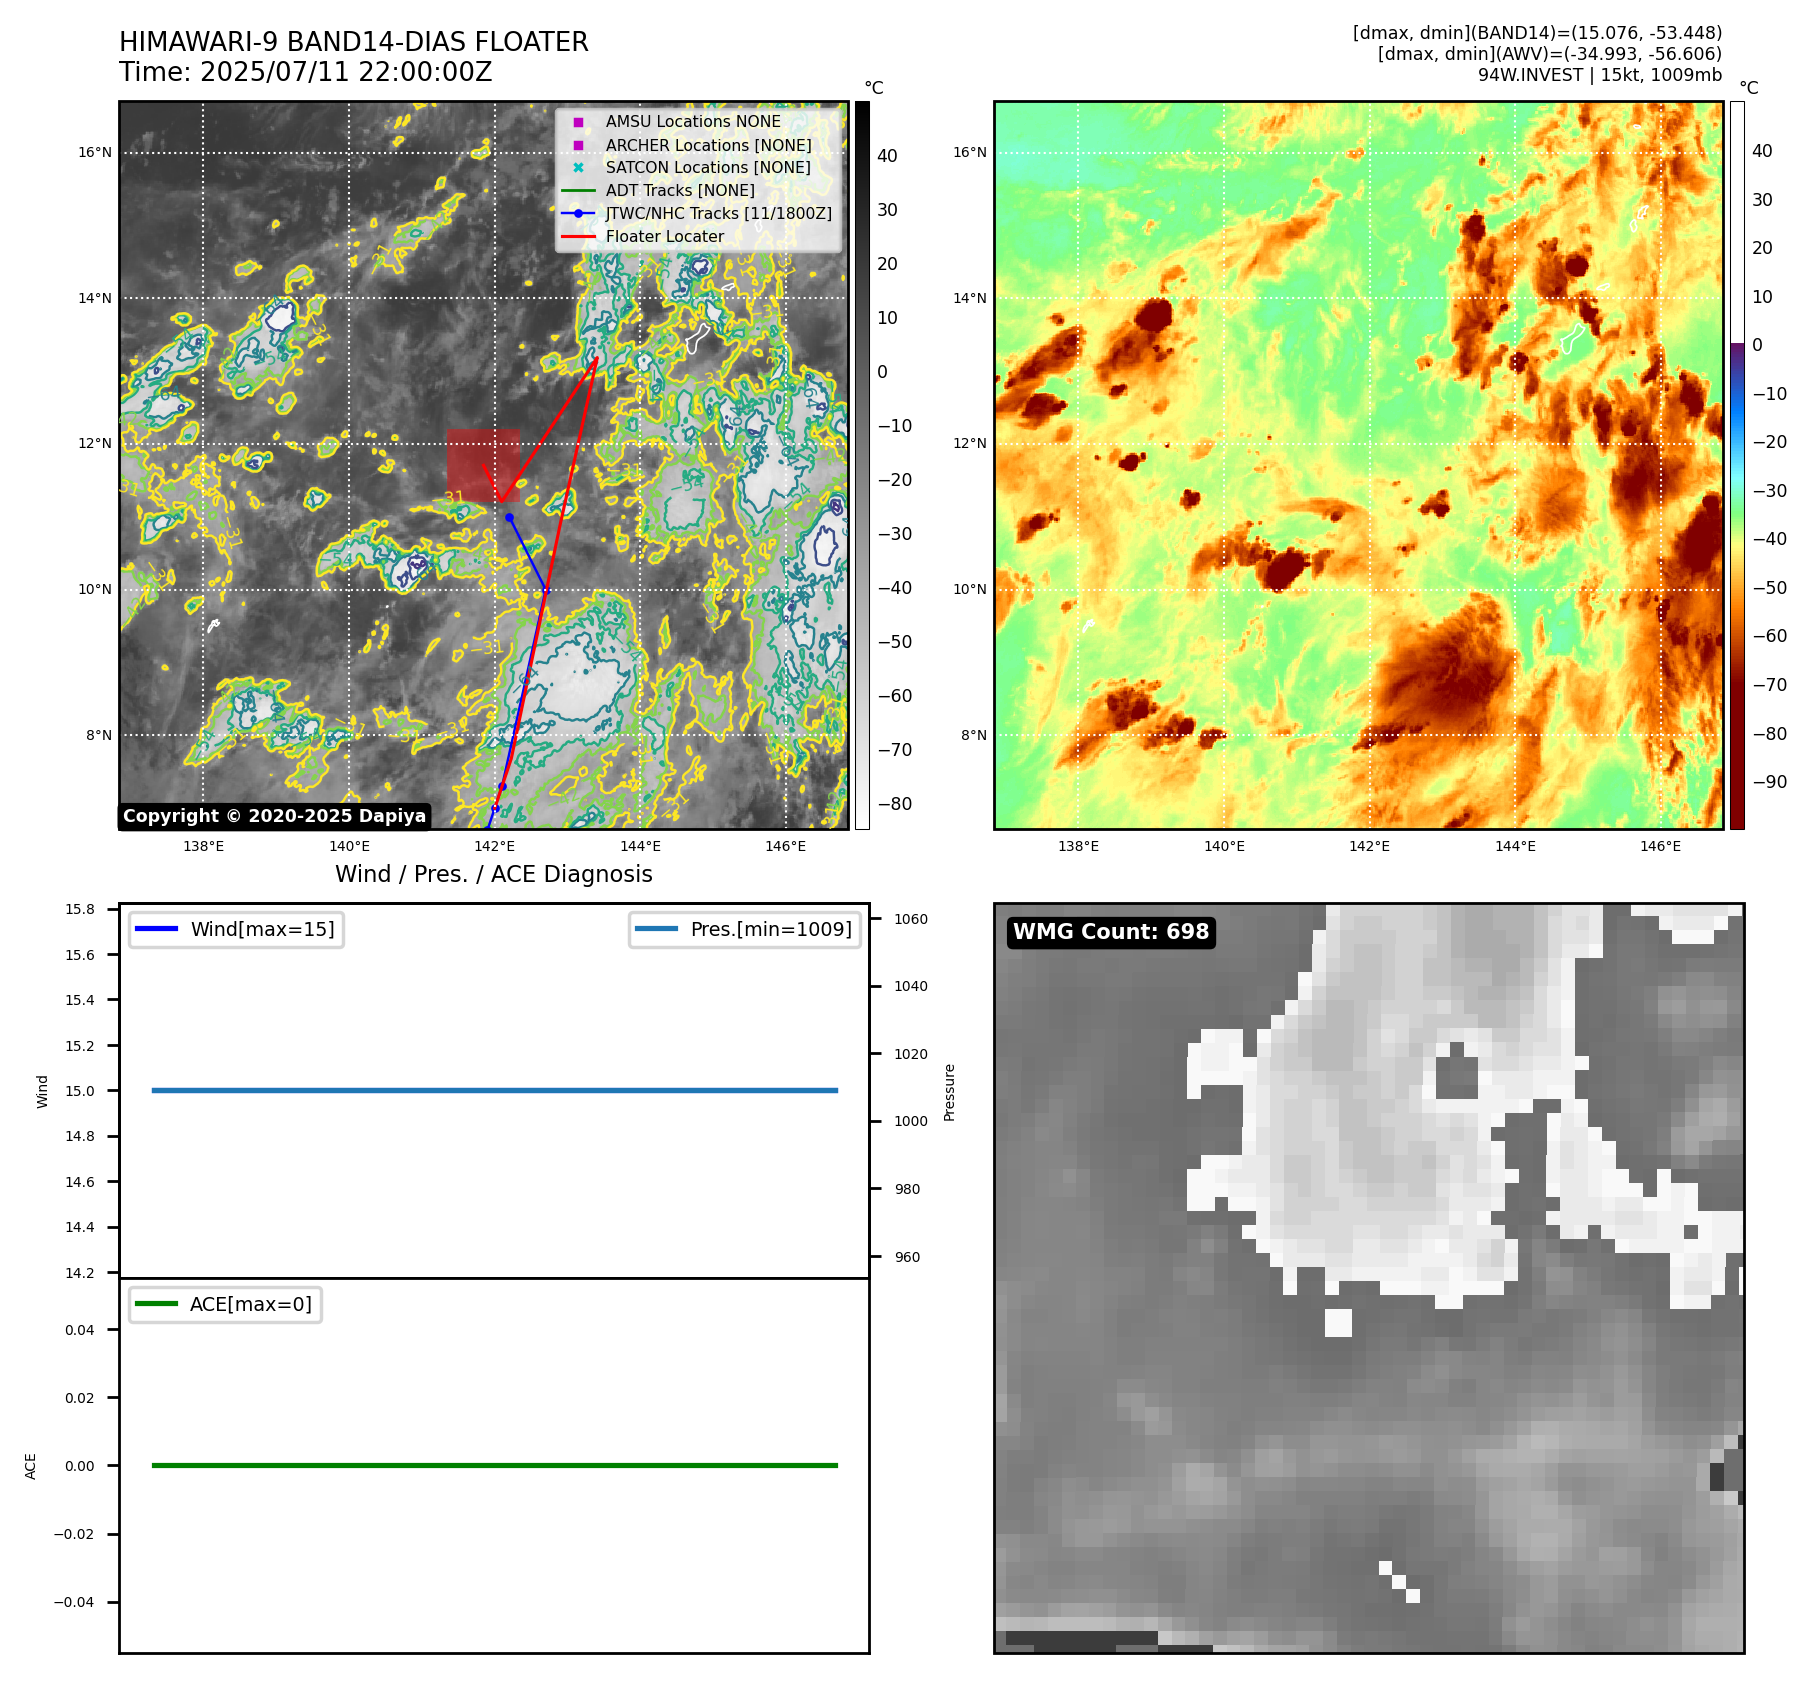Click the −80 tick on the grayscale colorbar
1813x1690 pixels.
pyautogui.click(x=895, y=804)
